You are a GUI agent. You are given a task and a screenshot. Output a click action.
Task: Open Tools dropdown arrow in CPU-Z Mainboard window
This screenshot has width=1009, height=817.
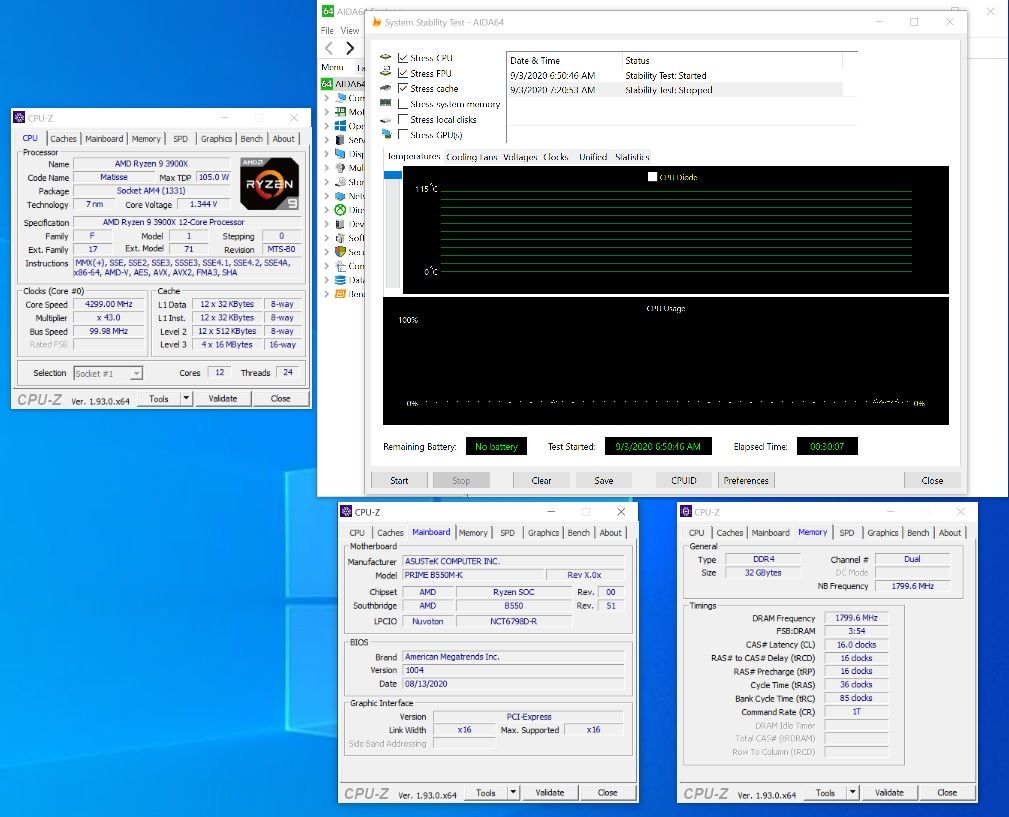pyautogui.click(x=514, y=793)
